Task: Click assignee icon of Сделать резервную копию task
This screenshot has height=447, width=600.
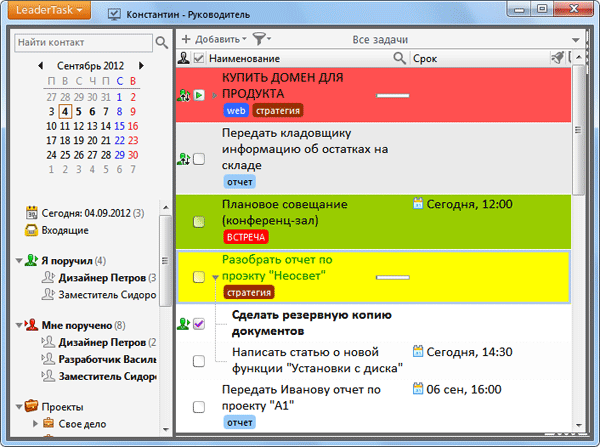Action: [184, 324]
